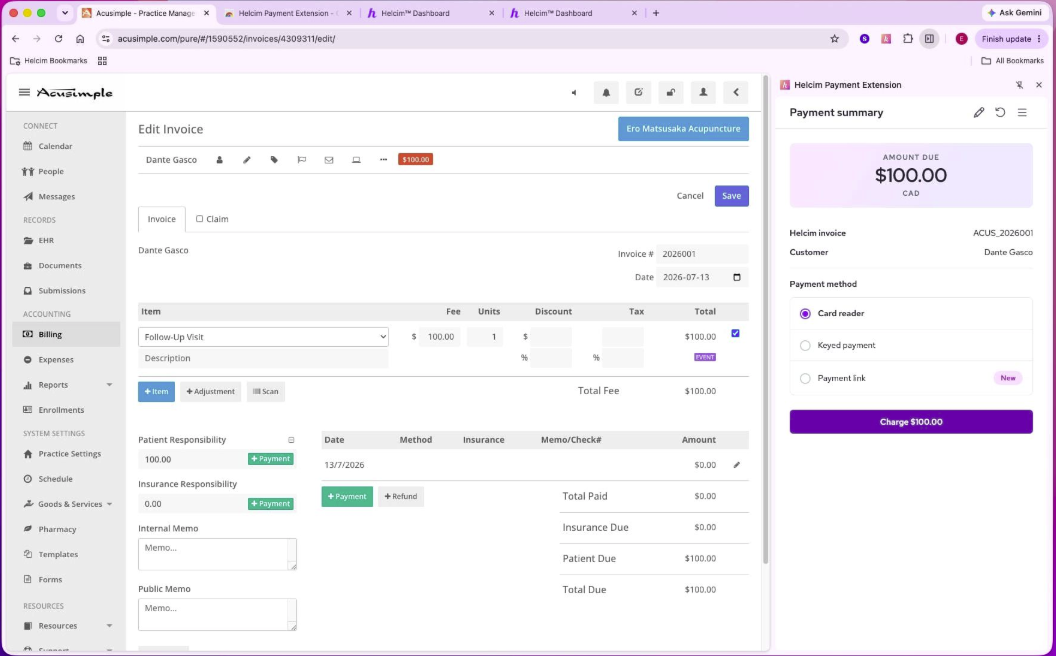Uncheck the Follow-Up Visit line item checkbox
1056x656 pixels.
(x=735, y=333)
